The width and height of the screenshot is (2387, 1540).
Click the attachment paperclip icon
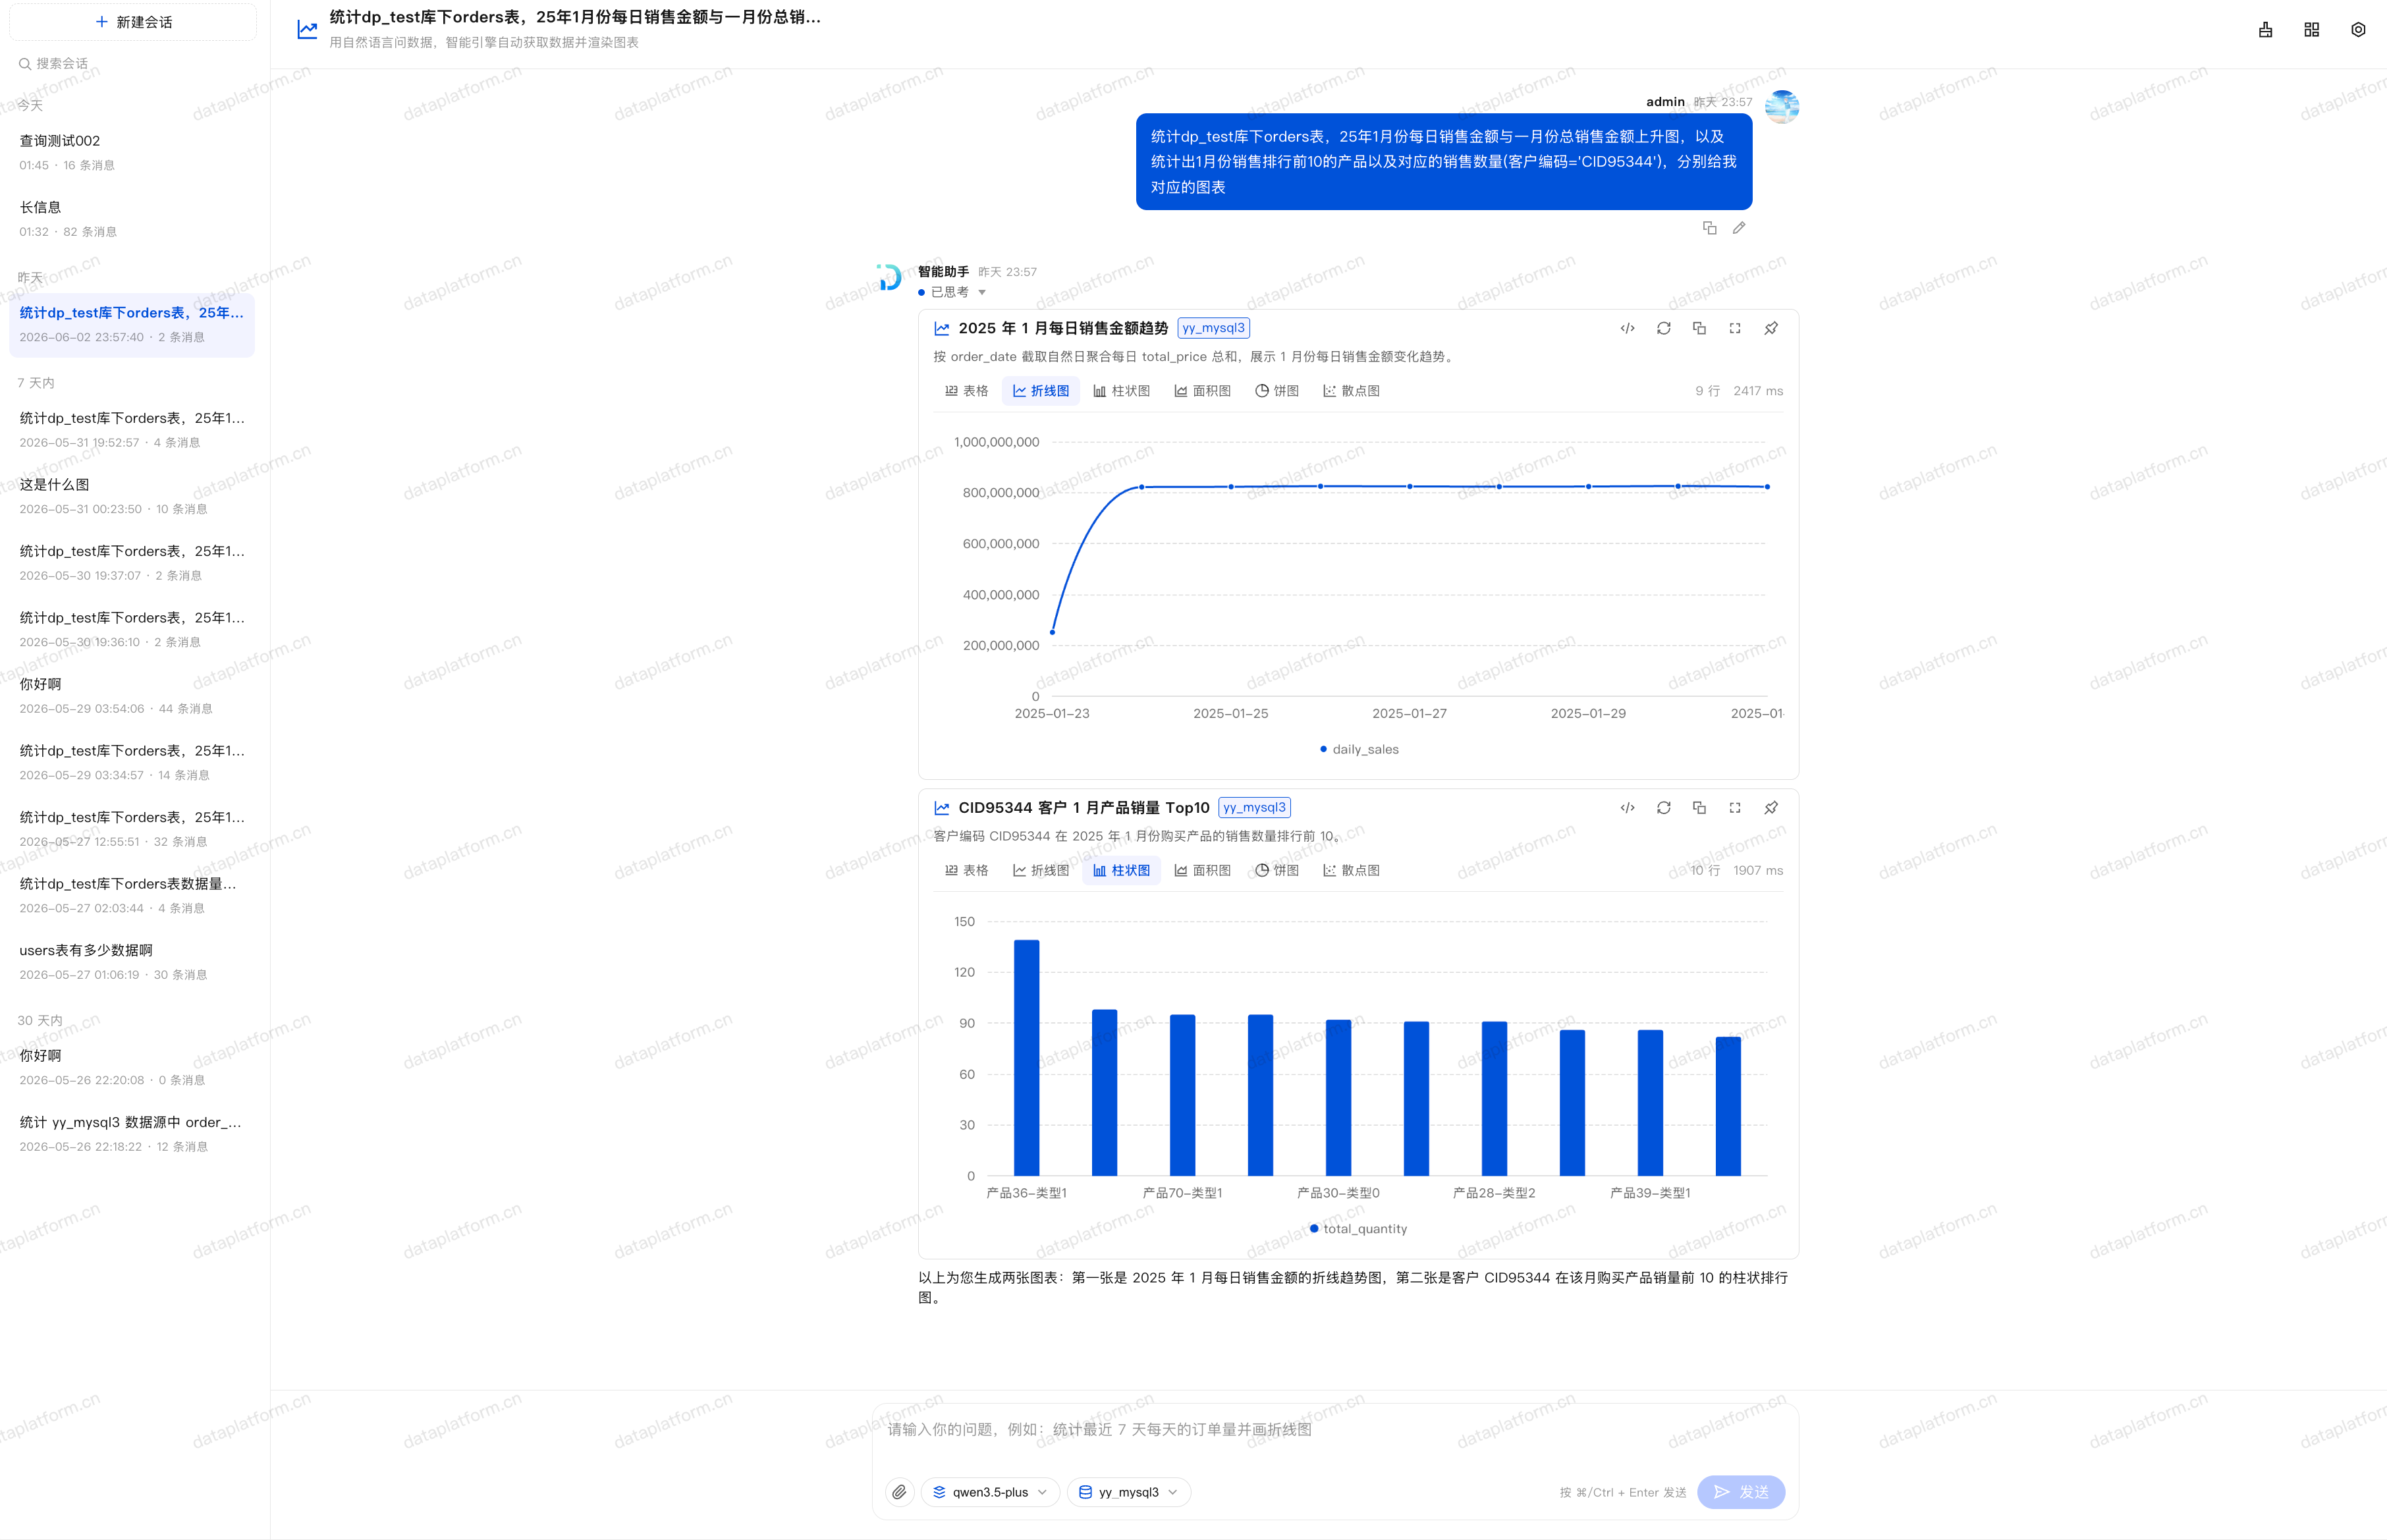click(x=899, y=1492)
